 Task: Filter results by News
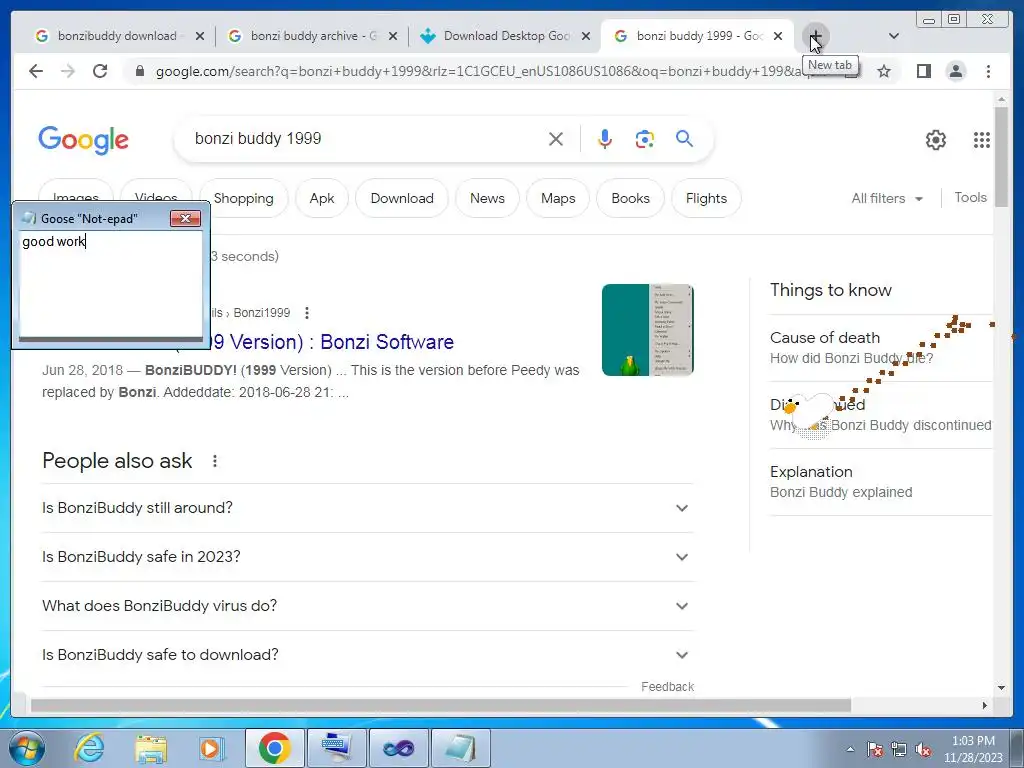pos(487,199)
